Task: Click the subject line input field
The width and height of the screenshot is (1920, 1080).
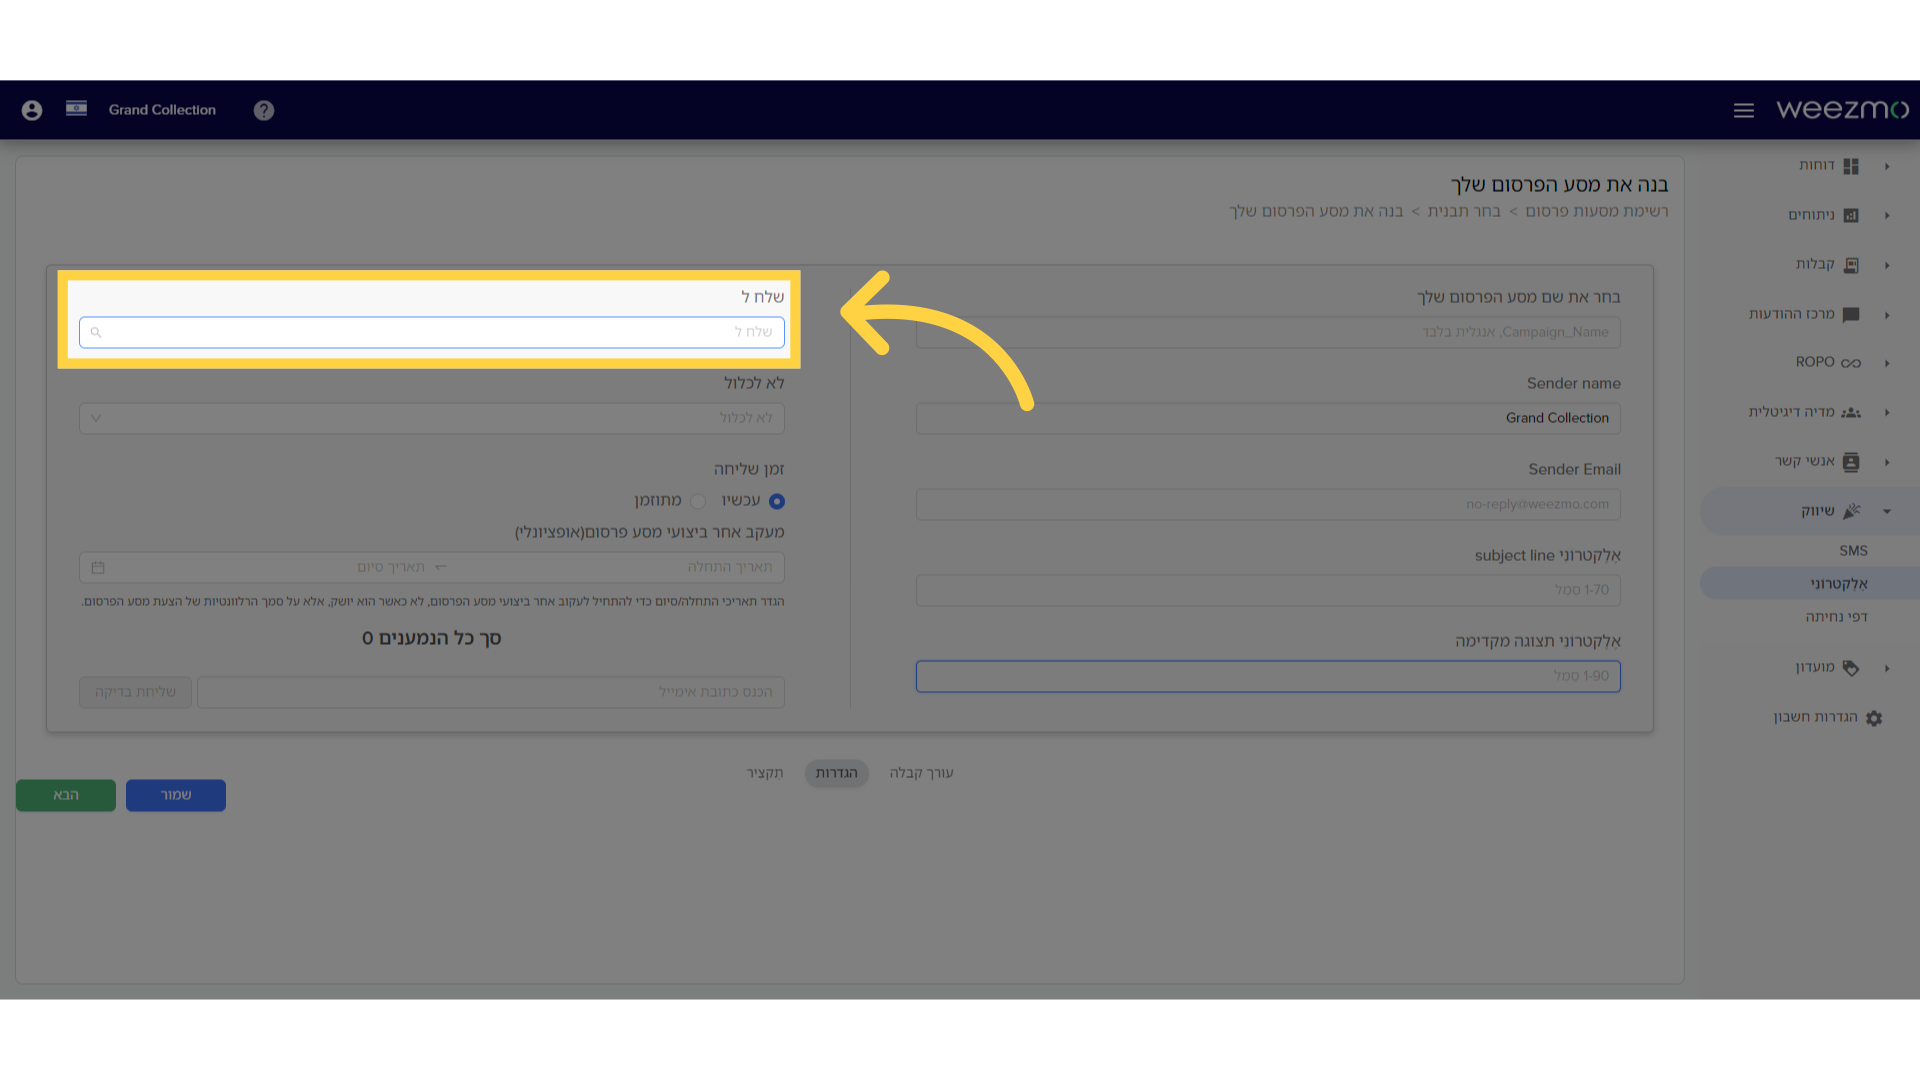Action: 1268,590
